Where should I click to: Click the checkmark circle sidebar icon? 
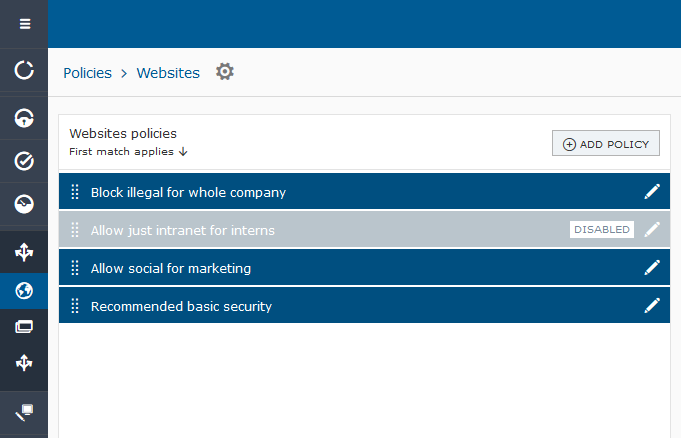coord(24,161)
